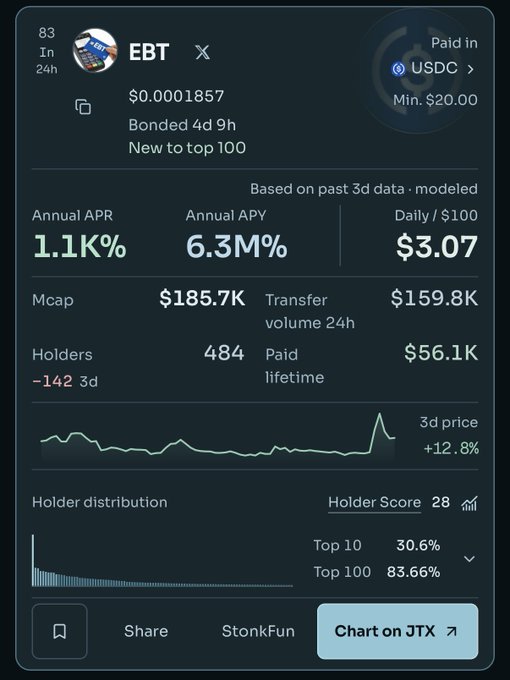Click the Top 10 value 30.6%
The height and width of the screenshot is (680, 510).
[418, 545]
